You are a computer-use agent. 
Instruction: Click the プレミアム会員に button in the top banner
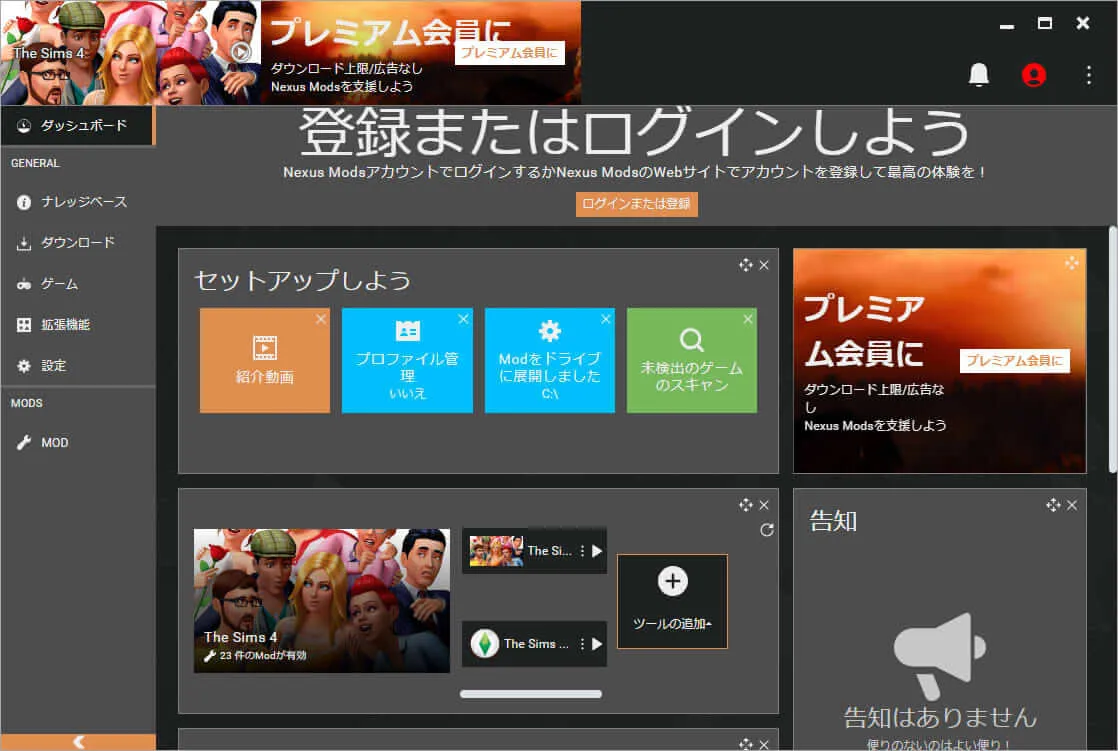point(510,53)
